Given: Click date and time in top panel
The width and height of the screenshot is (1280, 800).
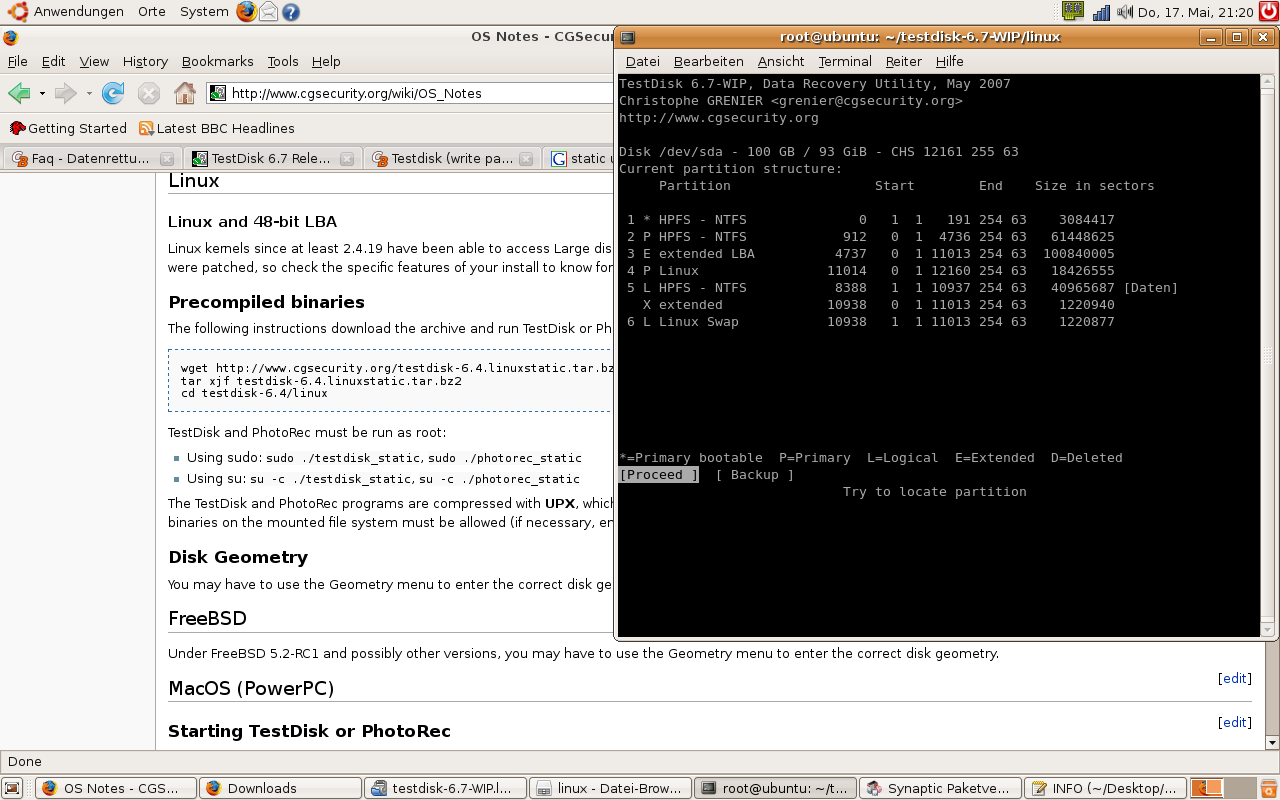Looking at the screenshot, I should pyautogui.click(x=1195, y=12).
